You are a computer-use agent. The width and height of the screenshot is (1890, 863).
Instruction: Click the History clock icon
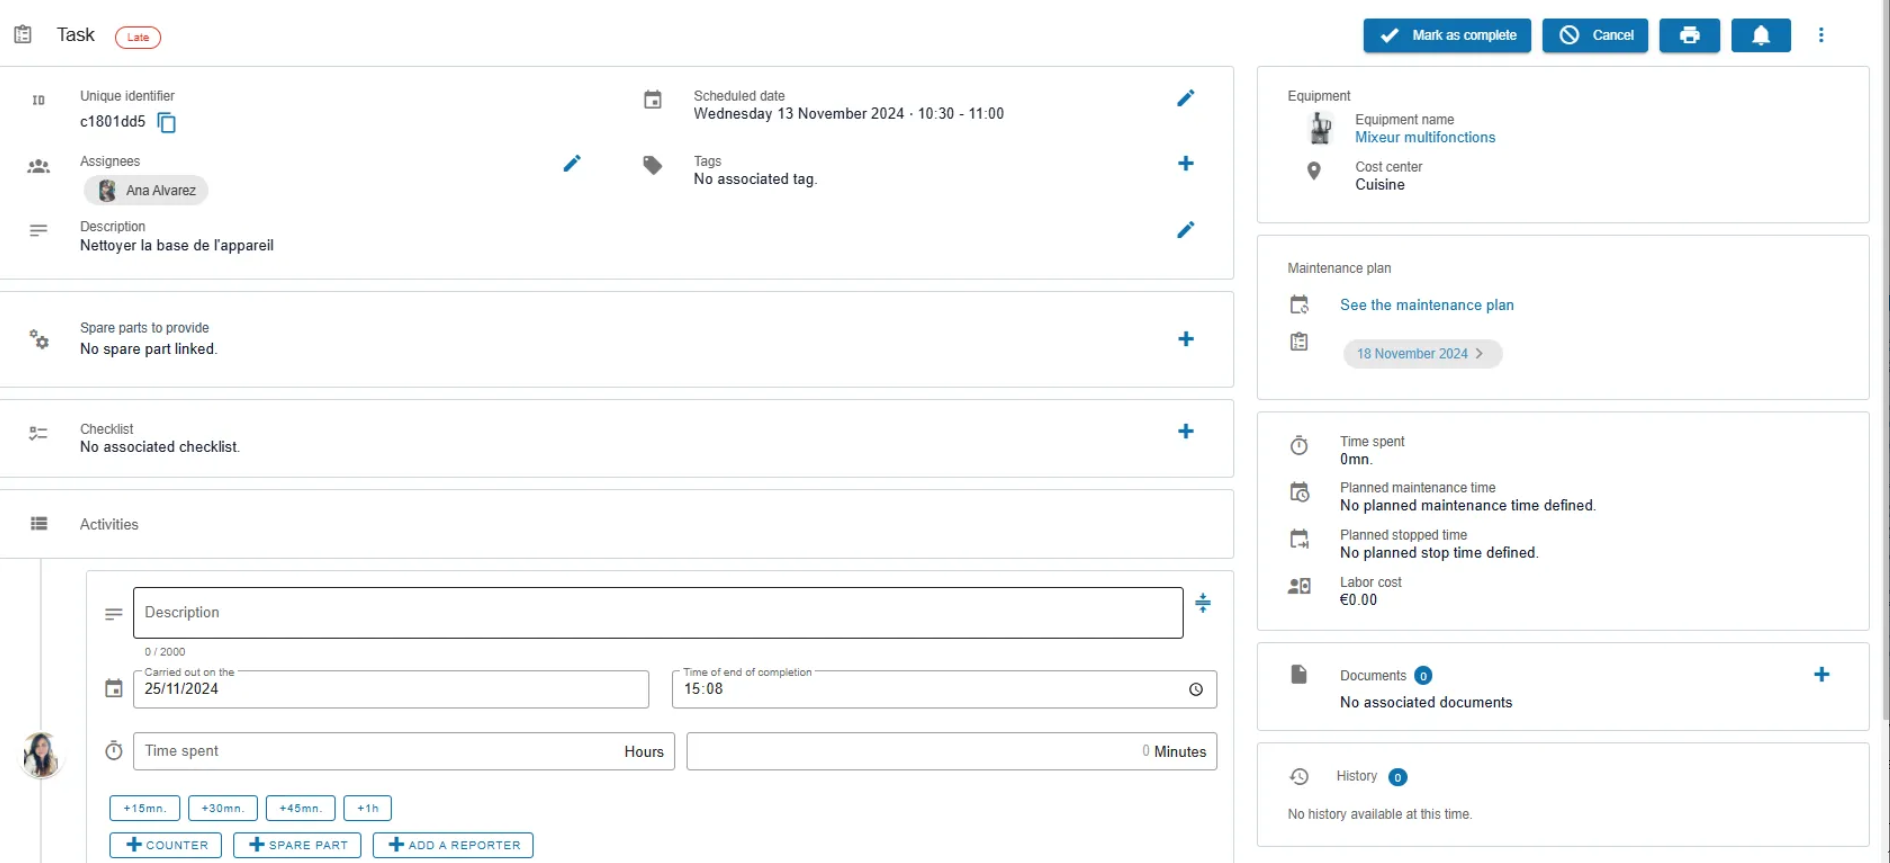point(1299,776)
